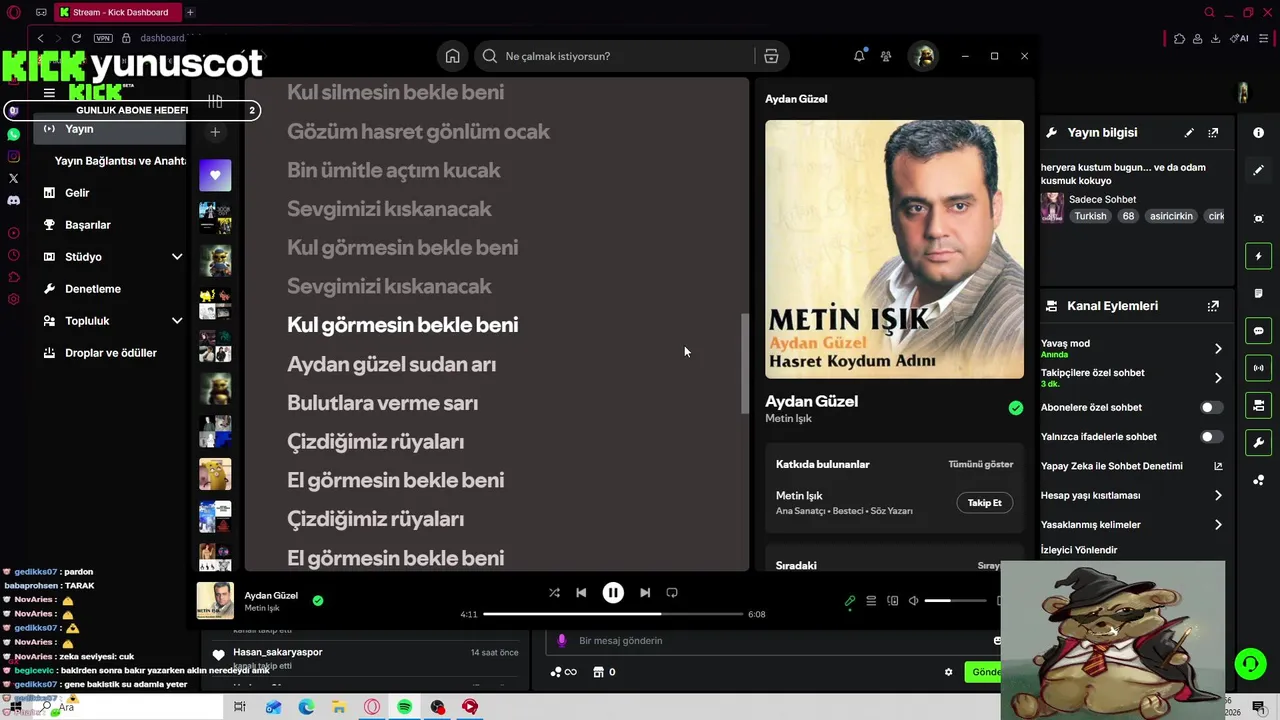Click the green saved checkmark beside Aydan Güzel title

click(1016, 407)
